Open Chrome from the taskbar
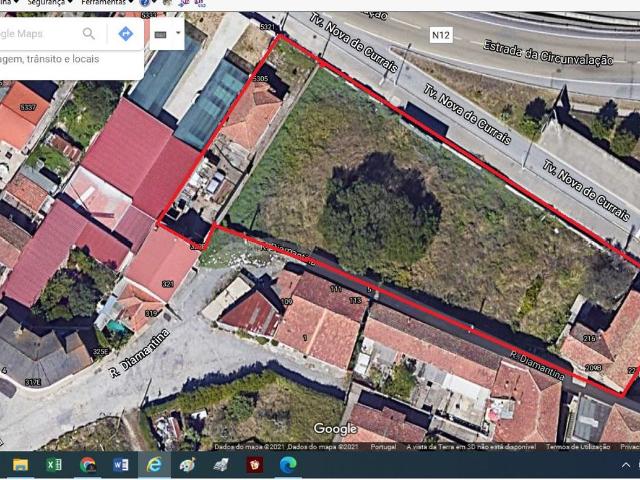The image size is (640, 480). (88, 464)
